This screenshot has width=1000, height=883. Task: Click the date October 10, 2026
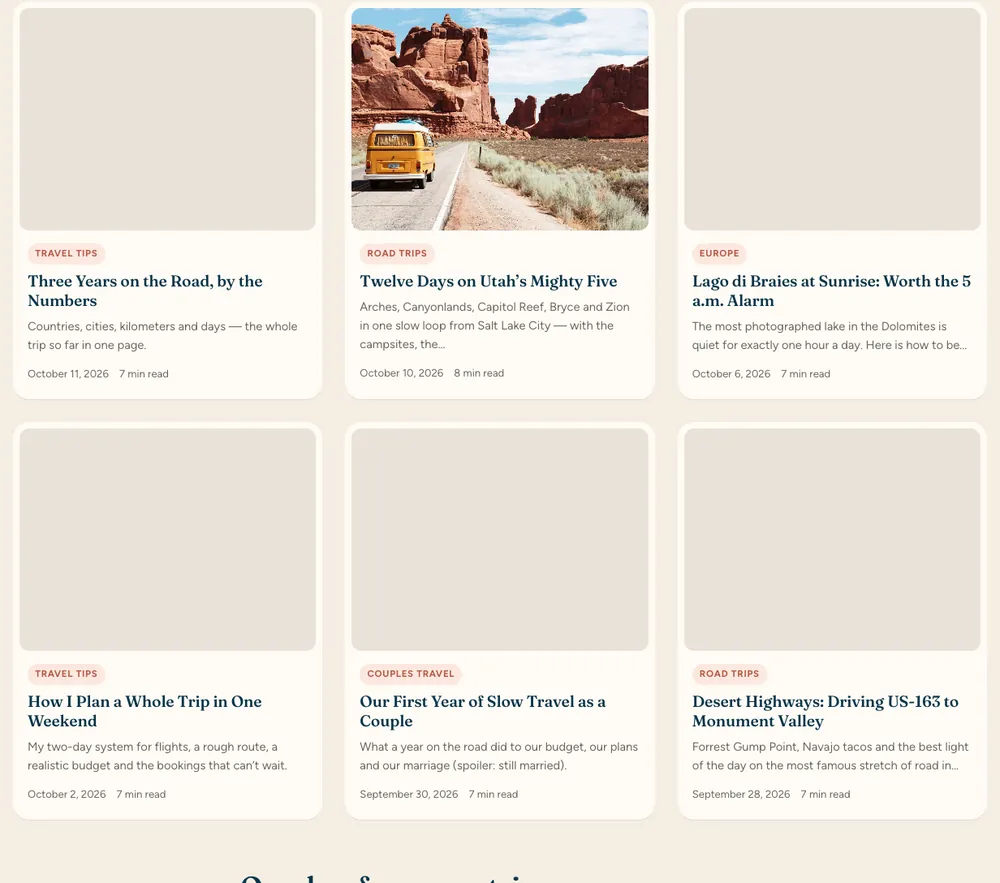click(401, 373)
